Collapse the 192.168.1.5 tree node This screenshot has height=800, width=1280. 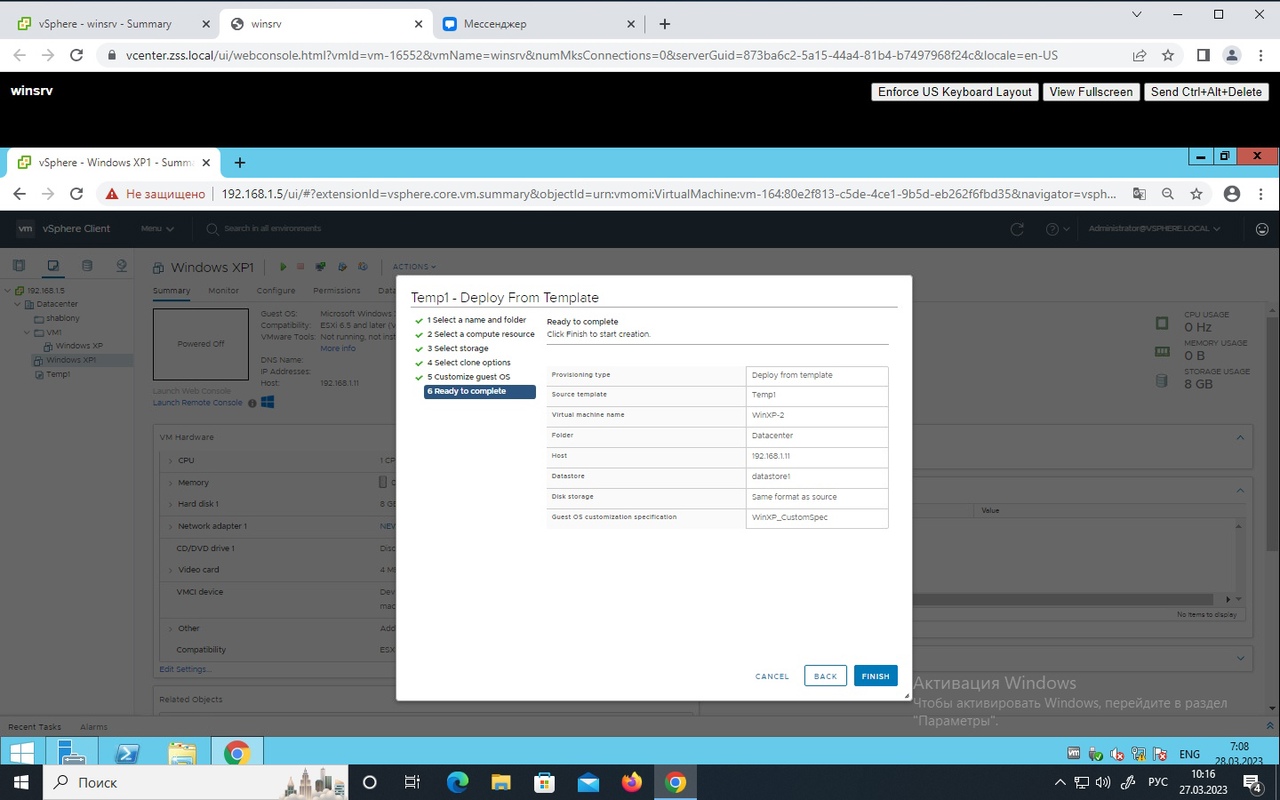click(x=8, y=290)
